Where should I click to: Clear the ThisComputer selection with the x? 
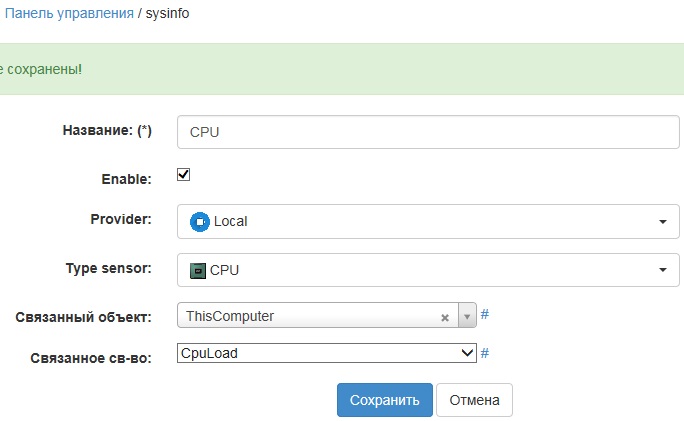pos(445,317)
